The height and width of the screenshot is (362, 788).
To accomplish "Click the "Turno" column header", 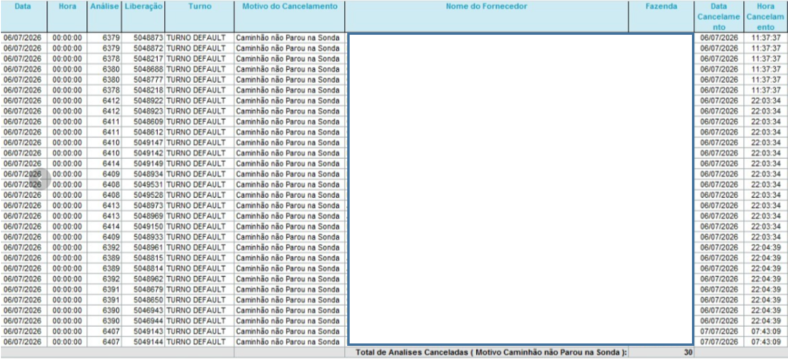I will [x=200, y=17].
